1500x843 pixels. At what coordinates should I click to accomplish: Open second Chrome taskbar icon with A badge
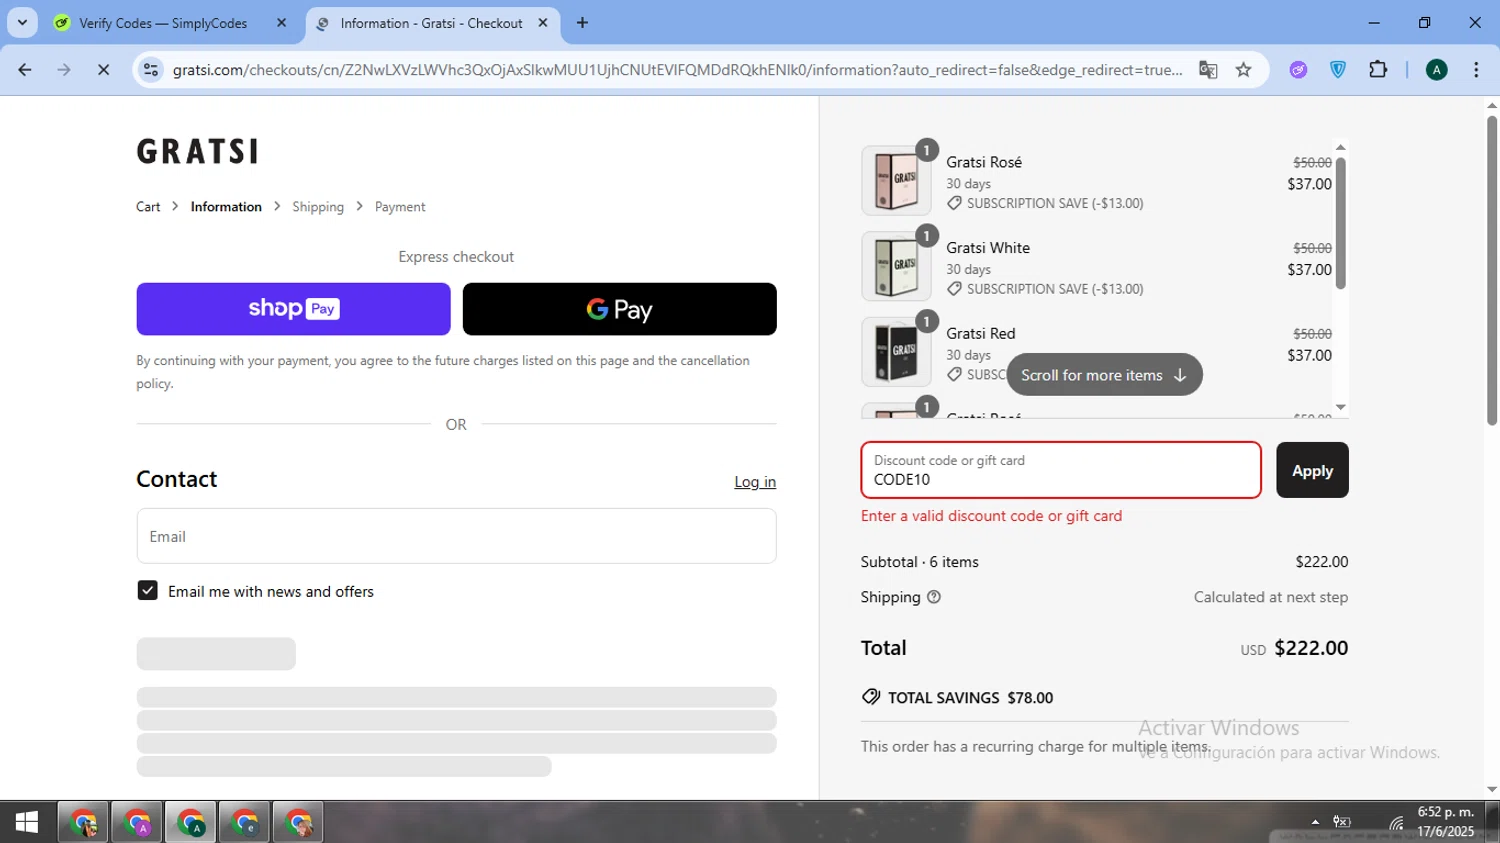[137, 822]
